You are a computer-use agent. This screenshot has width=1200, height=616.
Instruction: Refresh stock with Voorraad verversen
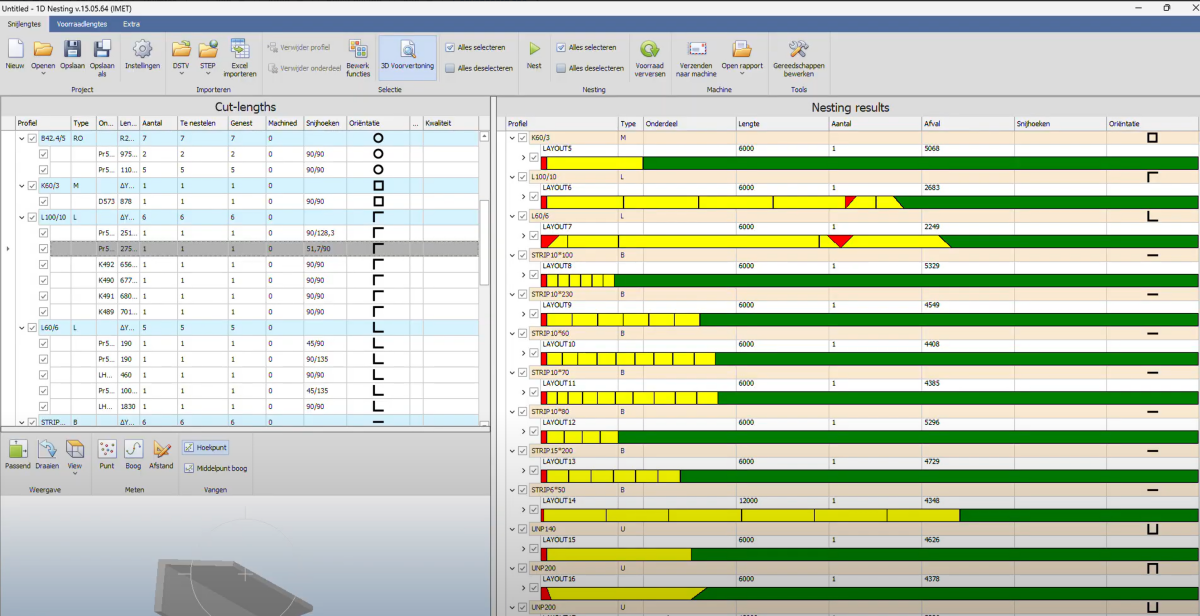pos(649,58)
